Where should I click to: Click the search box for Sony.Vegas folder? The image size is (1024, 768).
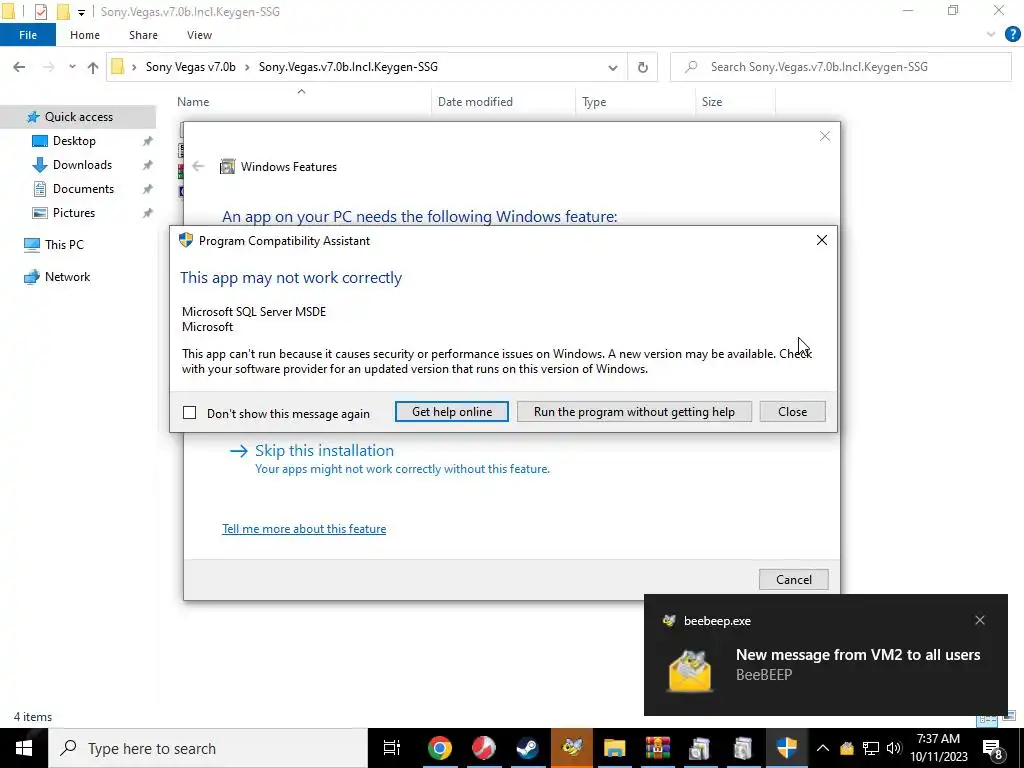click(841, 67)
